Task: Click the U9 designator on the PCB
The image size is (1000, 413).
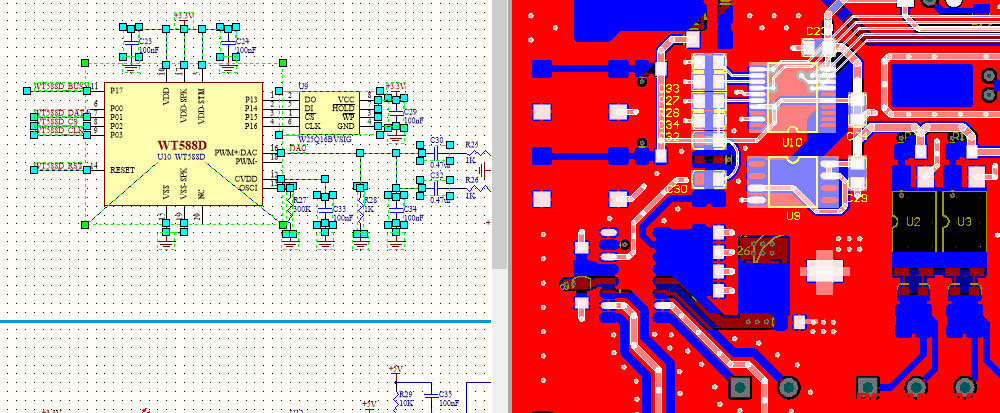Action: coord(793,217)
